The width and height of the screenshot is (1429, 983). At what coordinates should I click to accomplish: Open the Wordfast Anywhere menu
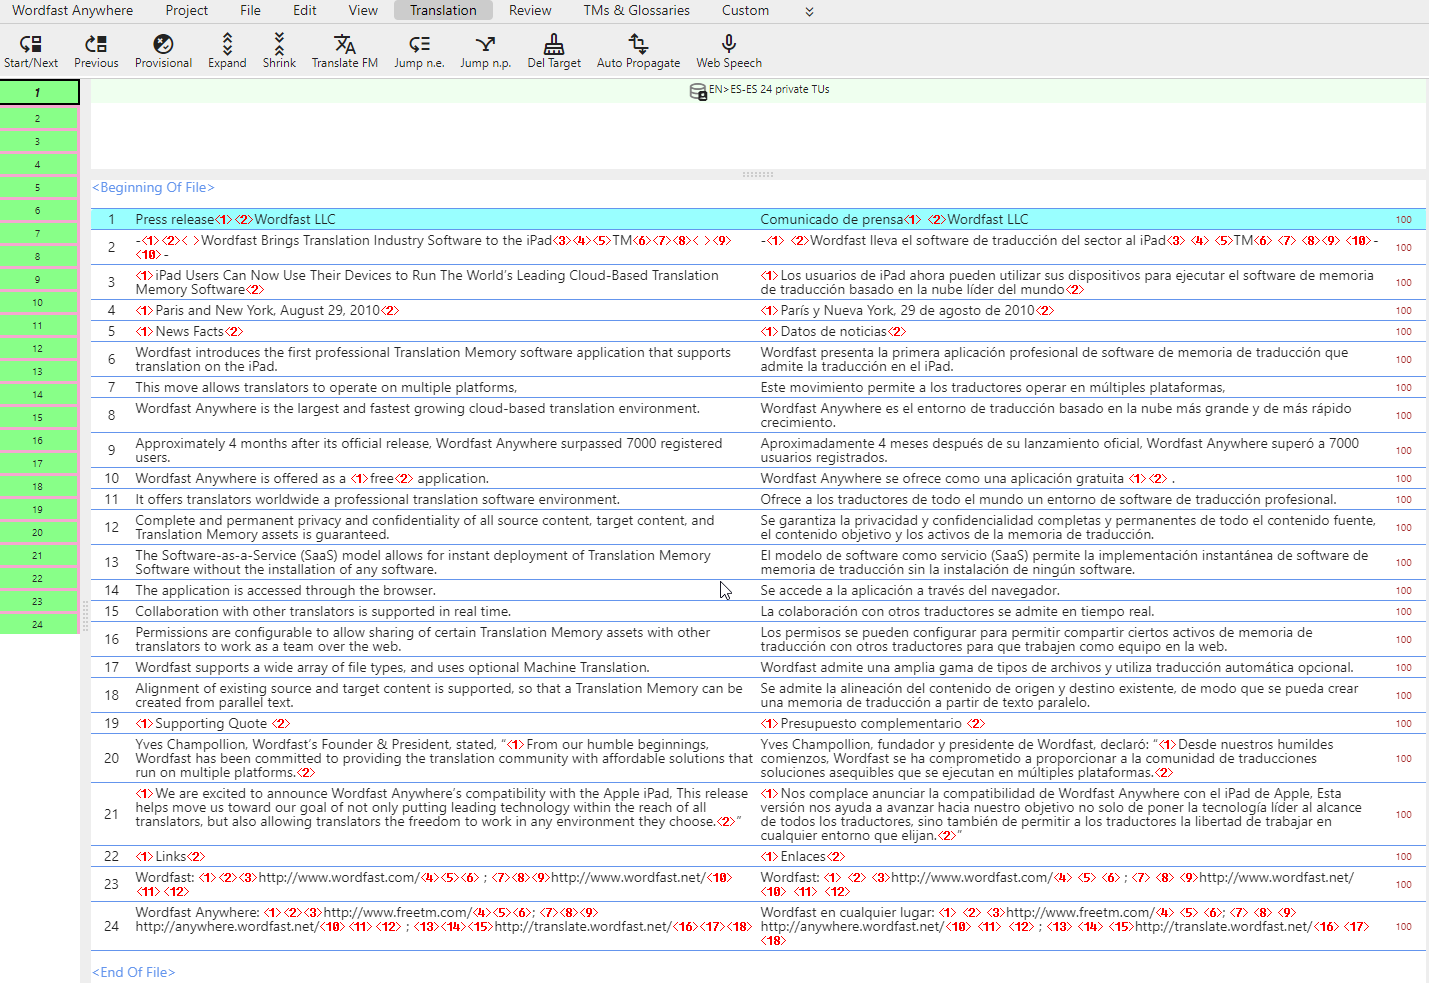pos(72,10)
